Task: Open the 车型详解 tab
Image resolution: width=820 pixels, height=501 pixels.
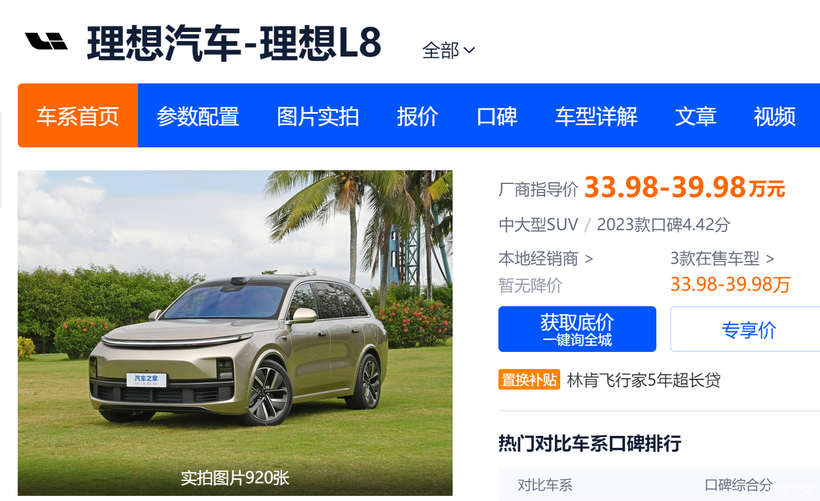Action: tap(596, 116)
